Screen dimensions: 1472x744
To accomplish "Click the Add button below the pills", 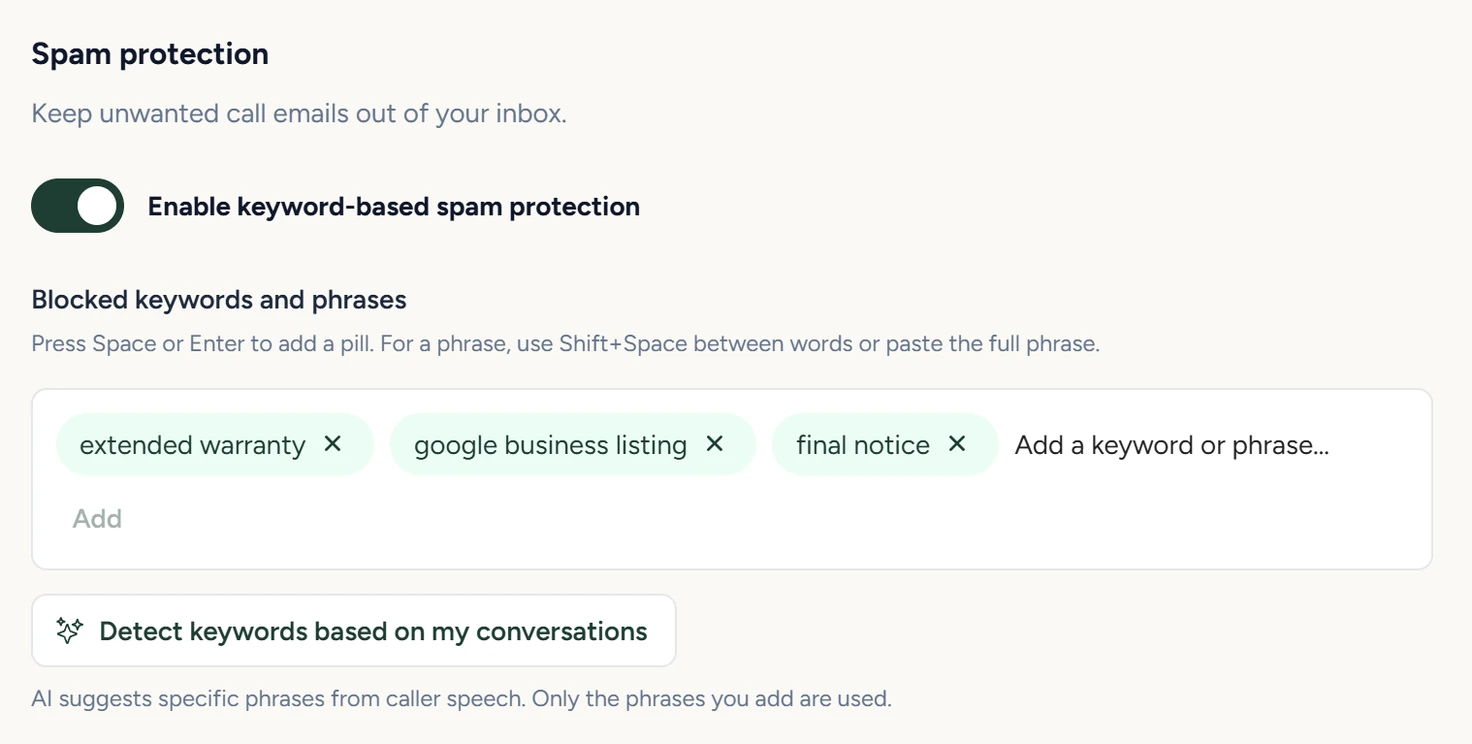I will (x=97, y=518).
